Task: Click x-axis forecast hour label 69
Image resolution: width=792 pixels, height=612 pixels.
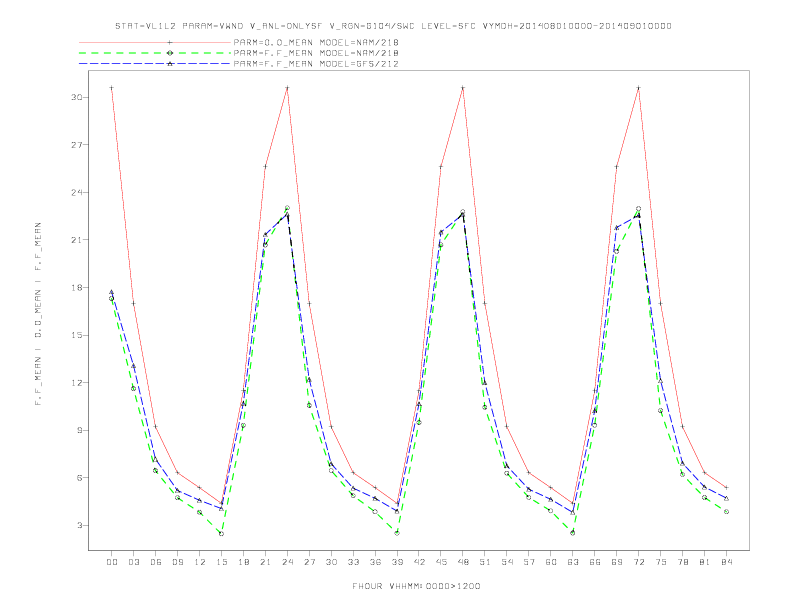Action: click(x=617, y=562)
